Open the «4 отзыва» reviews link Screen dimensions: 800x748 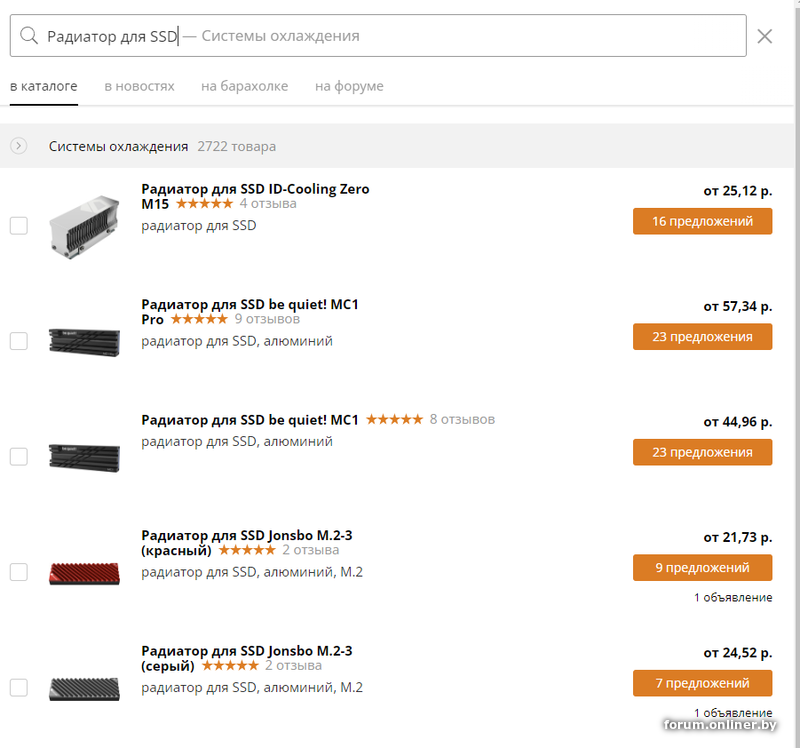point(268,203)
